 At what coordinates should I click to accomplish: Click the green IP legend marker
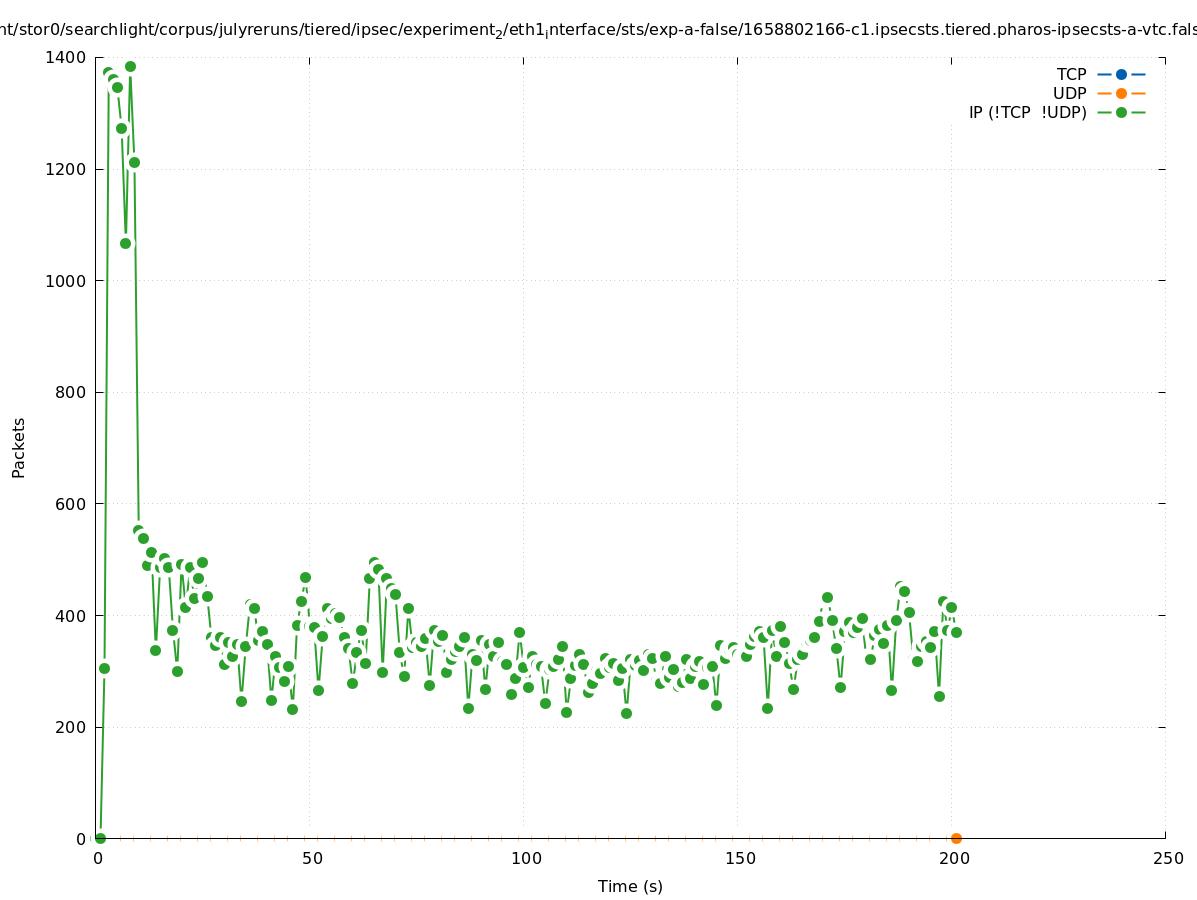point(1121,112)
